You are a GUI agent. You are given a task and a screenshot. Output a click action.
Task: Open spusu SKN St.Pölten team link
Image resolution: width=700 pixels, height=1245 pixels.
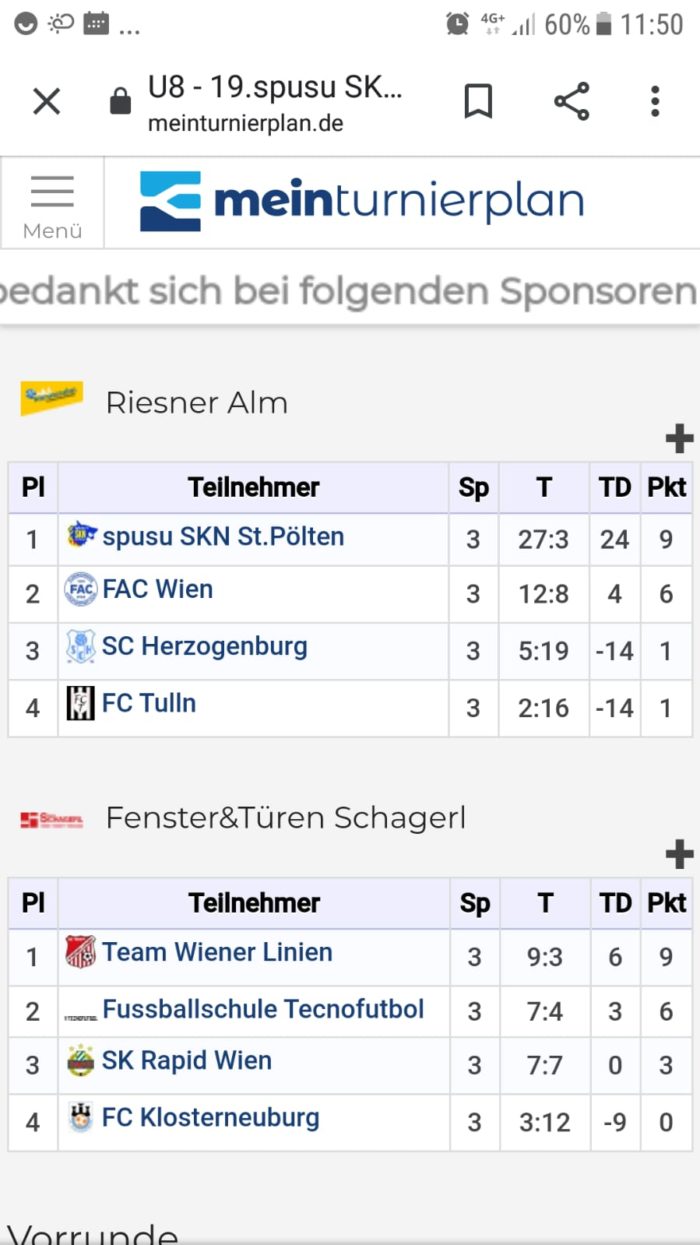pos(223,536)
